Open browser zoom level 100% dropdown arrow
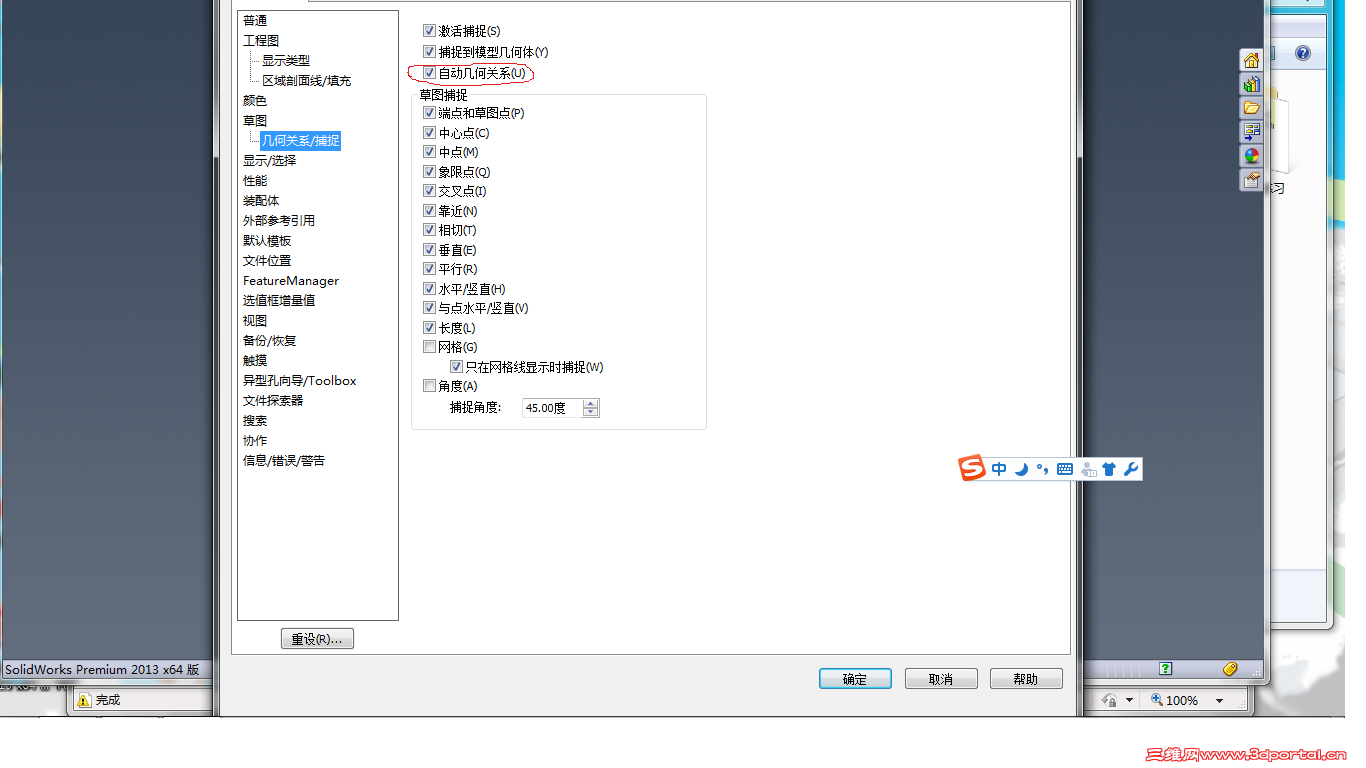Image resolution: width=1366 pixels, height=768 pixels. click(1219, 701)
